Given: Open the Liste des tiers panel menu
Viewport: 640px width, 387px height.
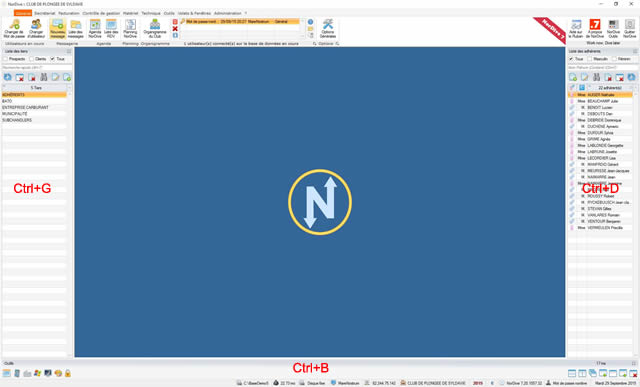Looking at the screenshot, I should tap(69, 51).
